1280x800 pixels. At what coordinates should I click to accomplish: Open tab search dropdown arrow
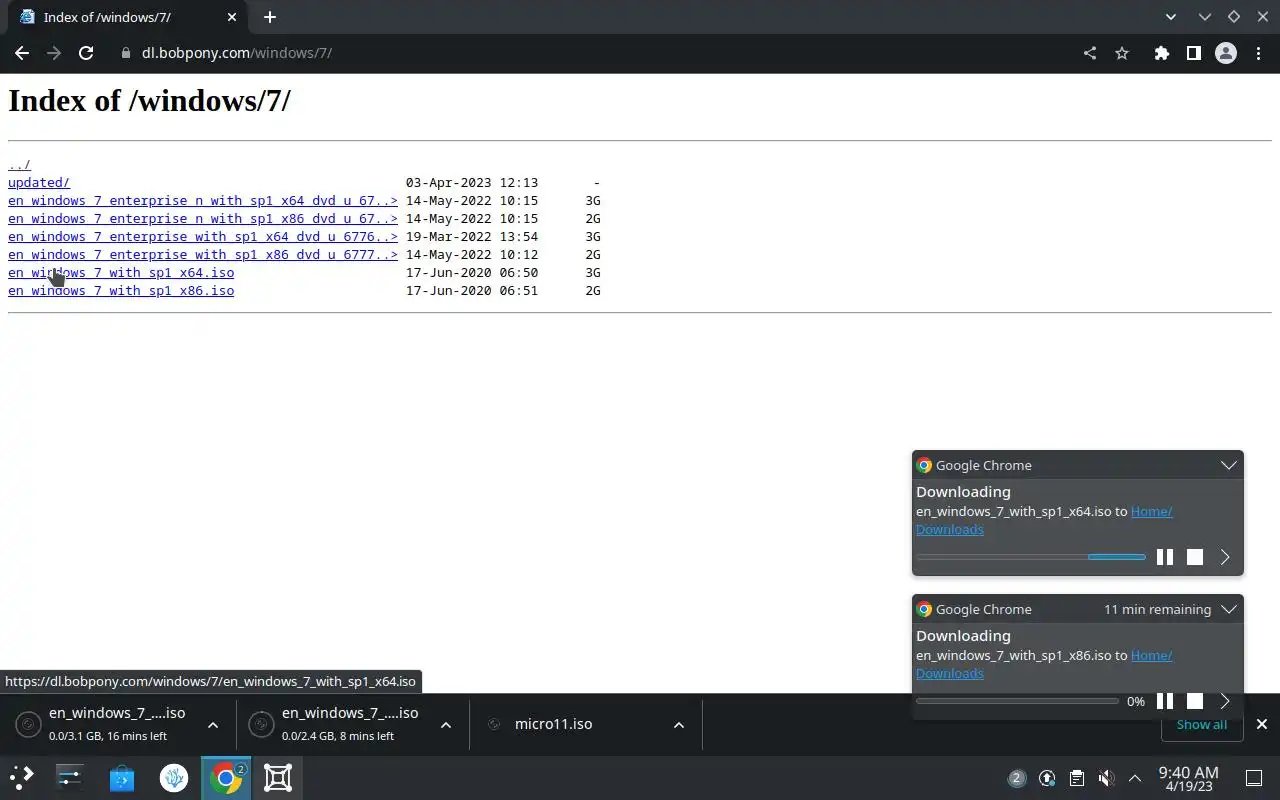coord(1171,17)
